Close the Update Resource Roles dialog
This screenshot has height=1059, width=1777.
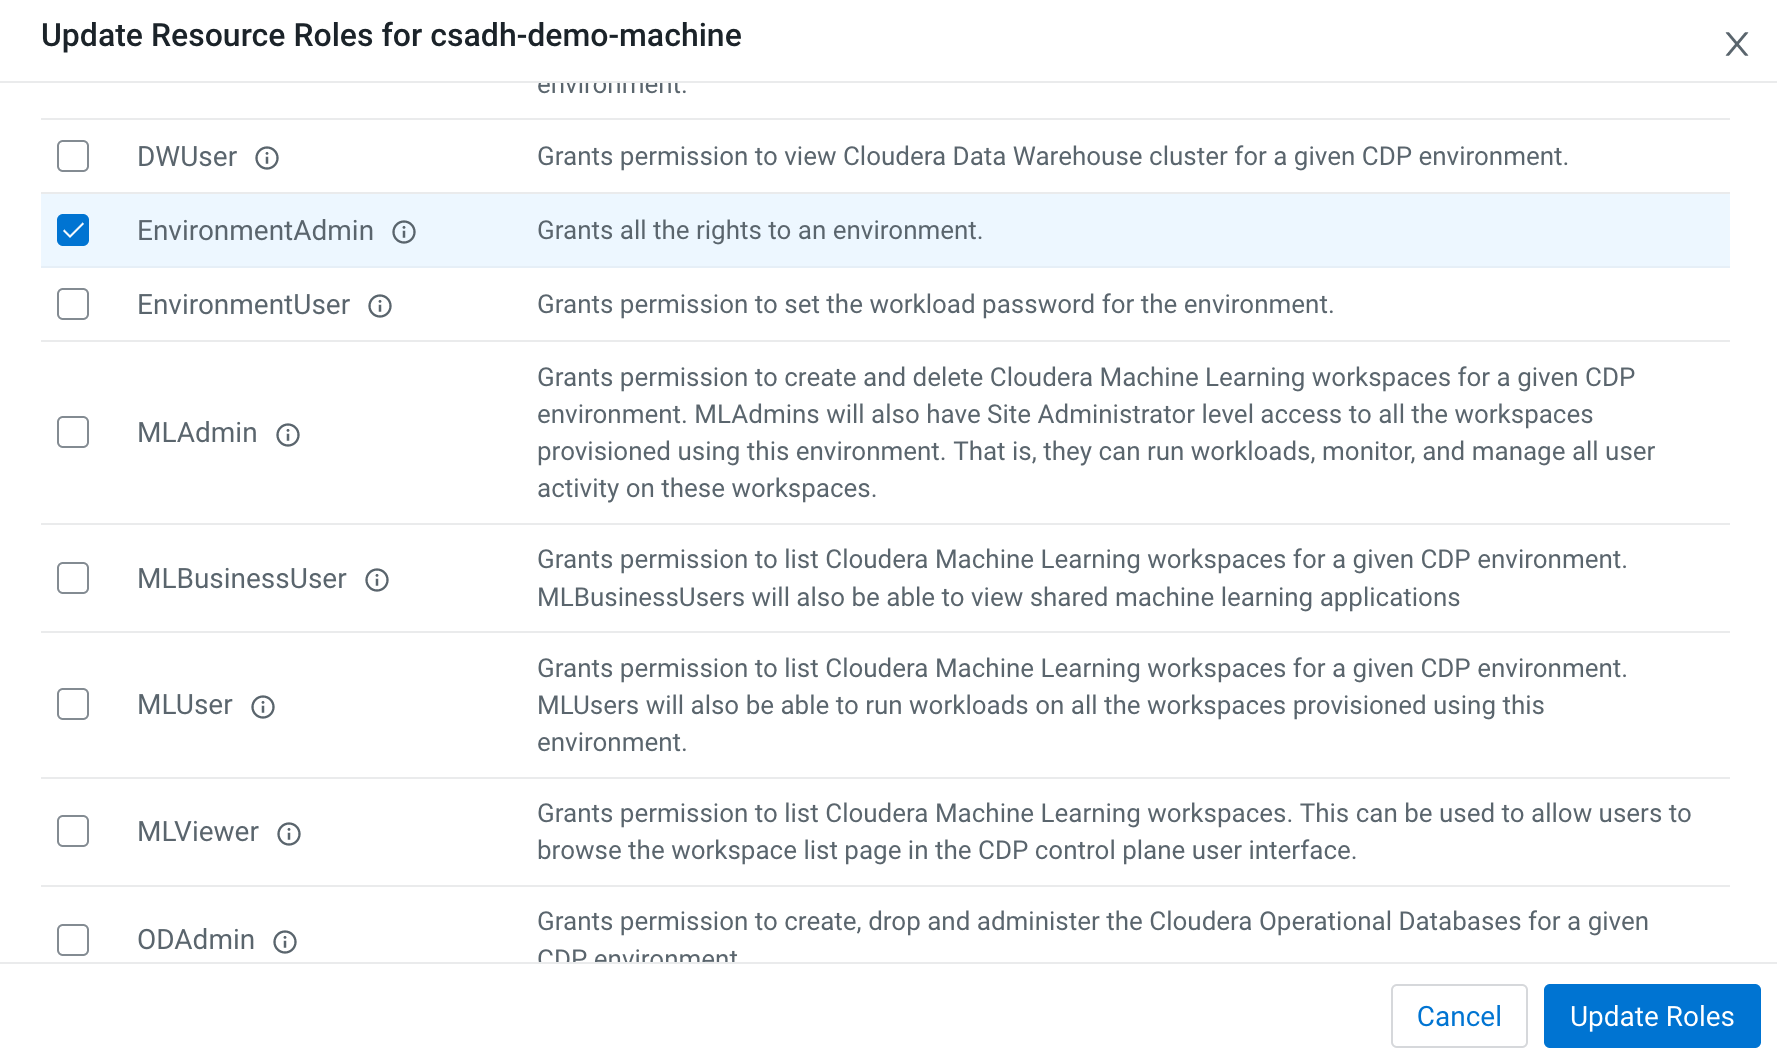coord(1736,44)
